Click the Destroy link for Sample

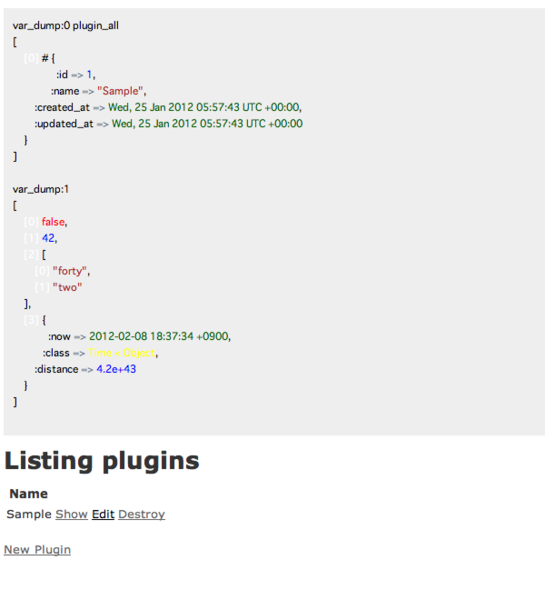click(x=142, y=514)
